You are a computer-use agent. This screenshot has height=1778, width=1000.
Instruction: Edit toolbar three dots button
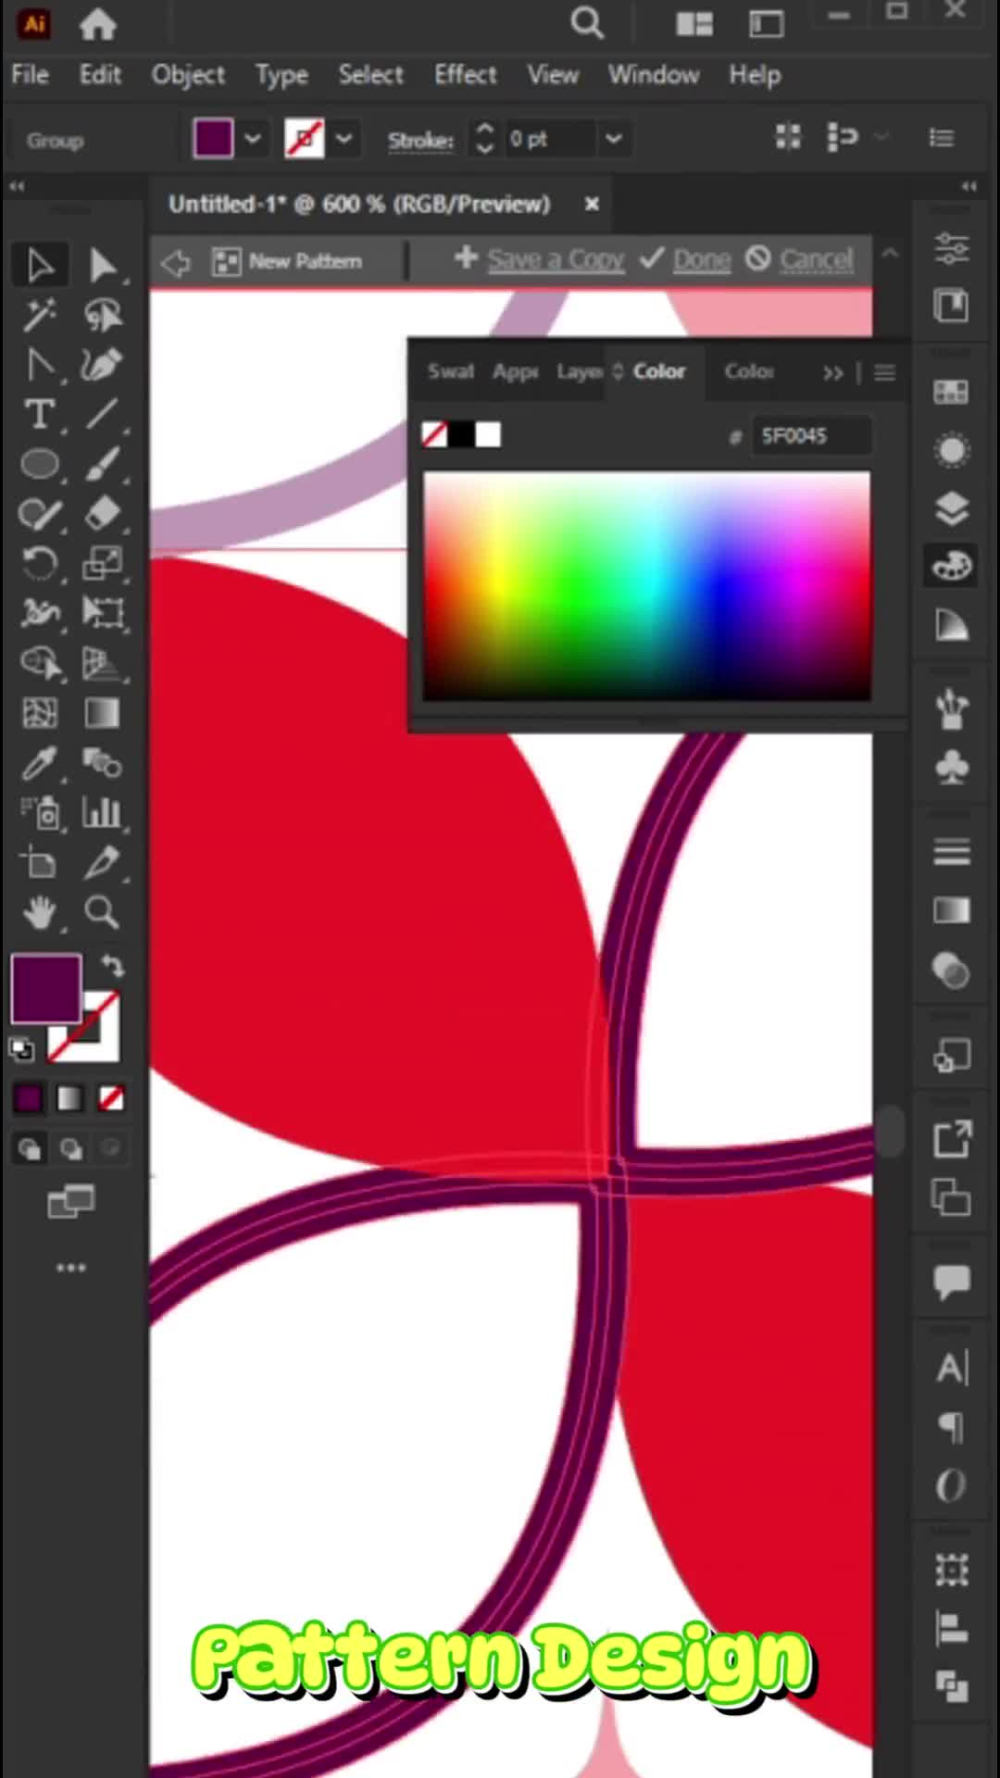(70, 1267)
